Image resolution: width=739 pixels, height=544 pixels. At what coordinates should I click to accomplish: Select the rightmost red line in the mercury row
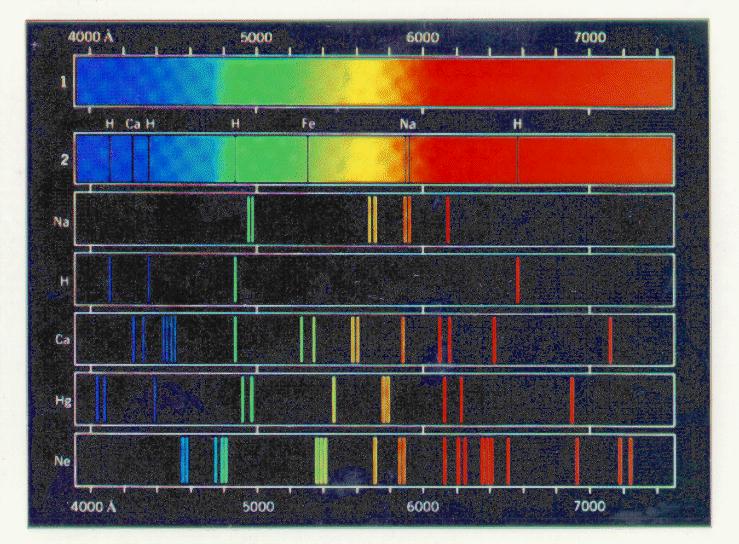[x=571, y=400]
